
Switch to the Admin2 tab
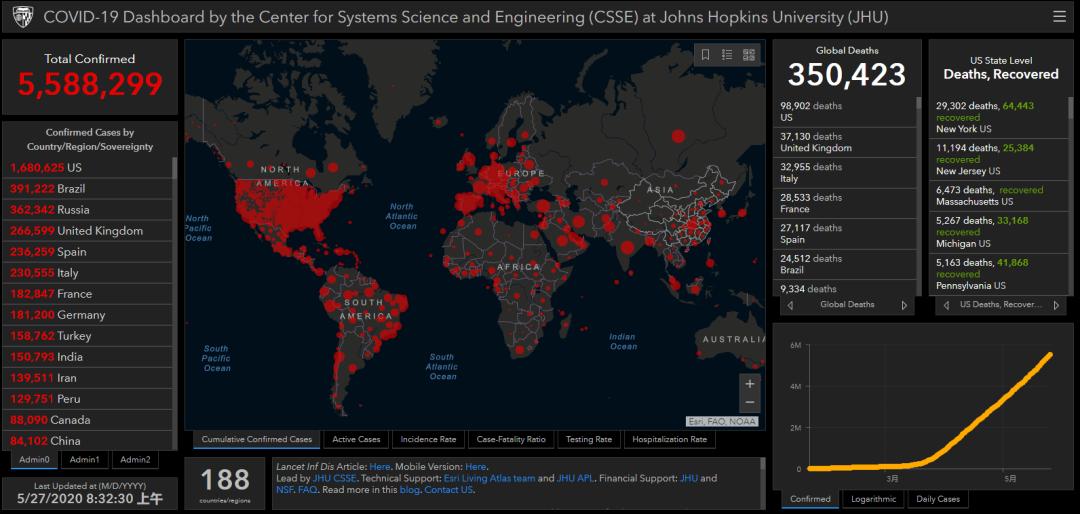point(134,460)
